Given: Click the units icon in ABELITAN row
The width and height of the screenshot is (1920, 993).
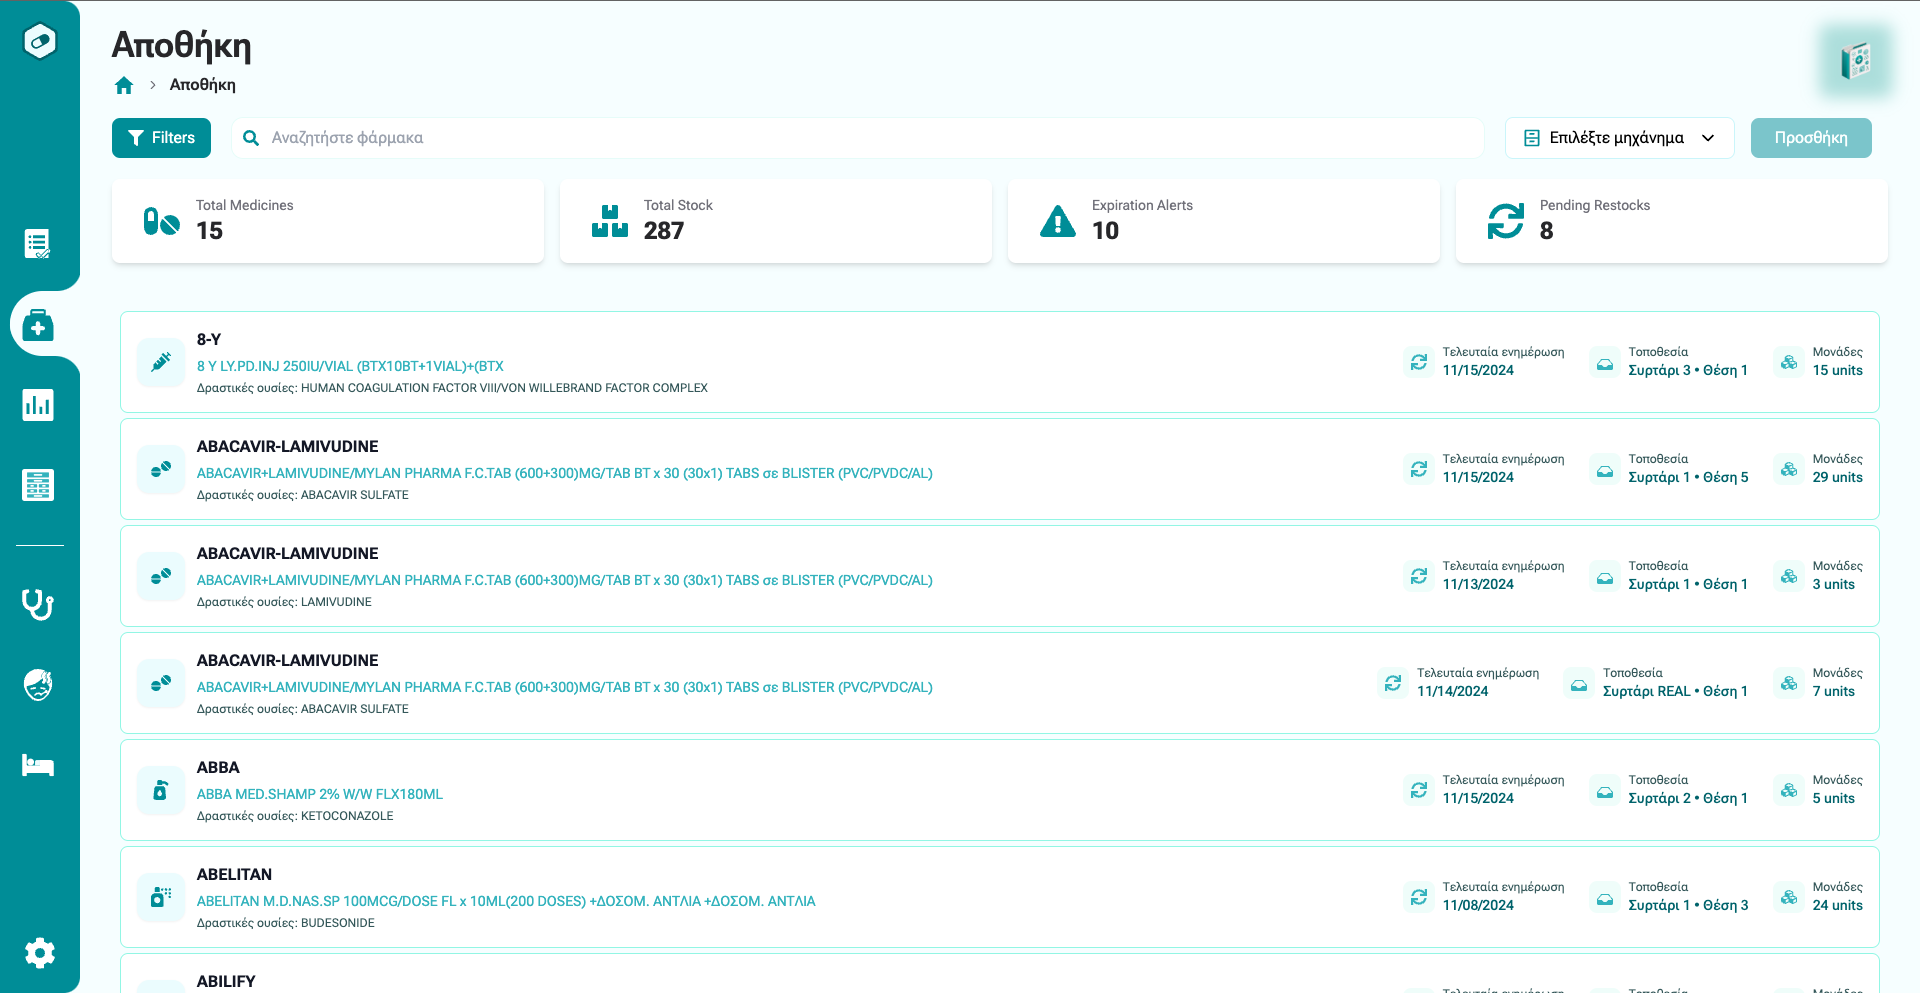Looking at the screenshot, I should (x=1789, y=897).
